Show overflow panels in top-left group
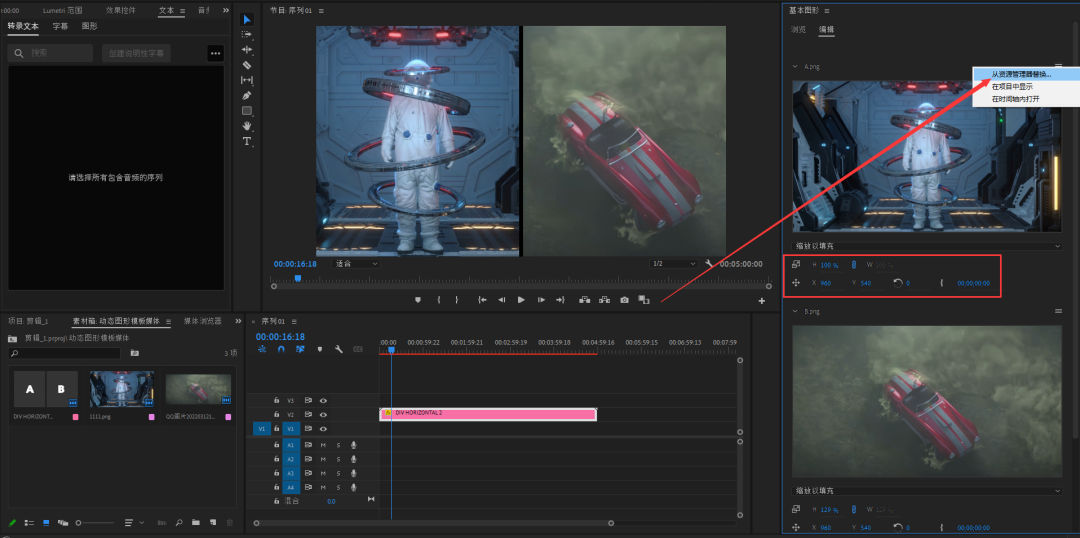This screenshot has height=538, width=1080. (x=226, y=10)
